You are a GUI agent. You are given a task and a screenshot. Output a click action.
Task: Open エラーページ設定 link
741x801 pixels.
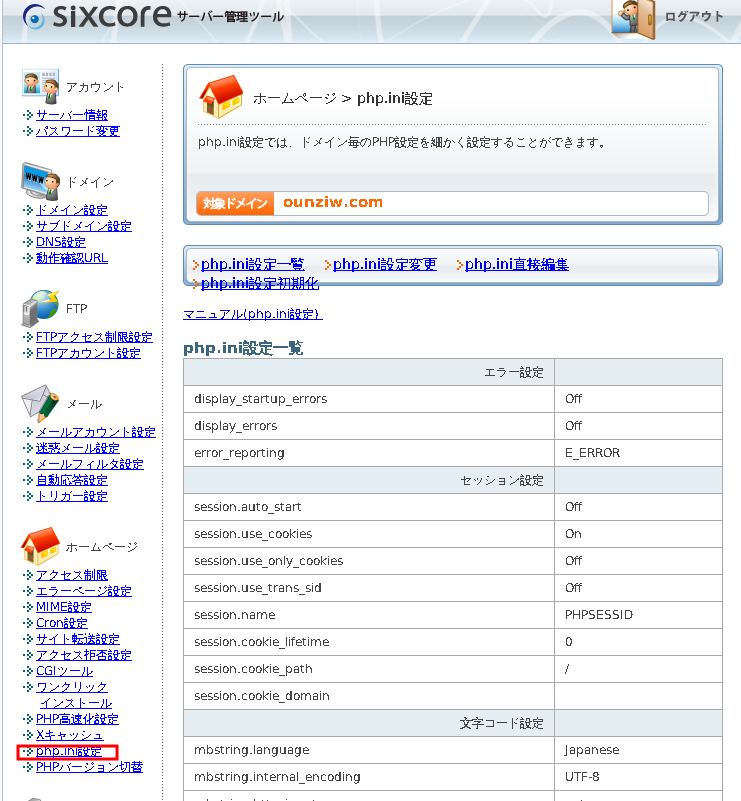84,591
